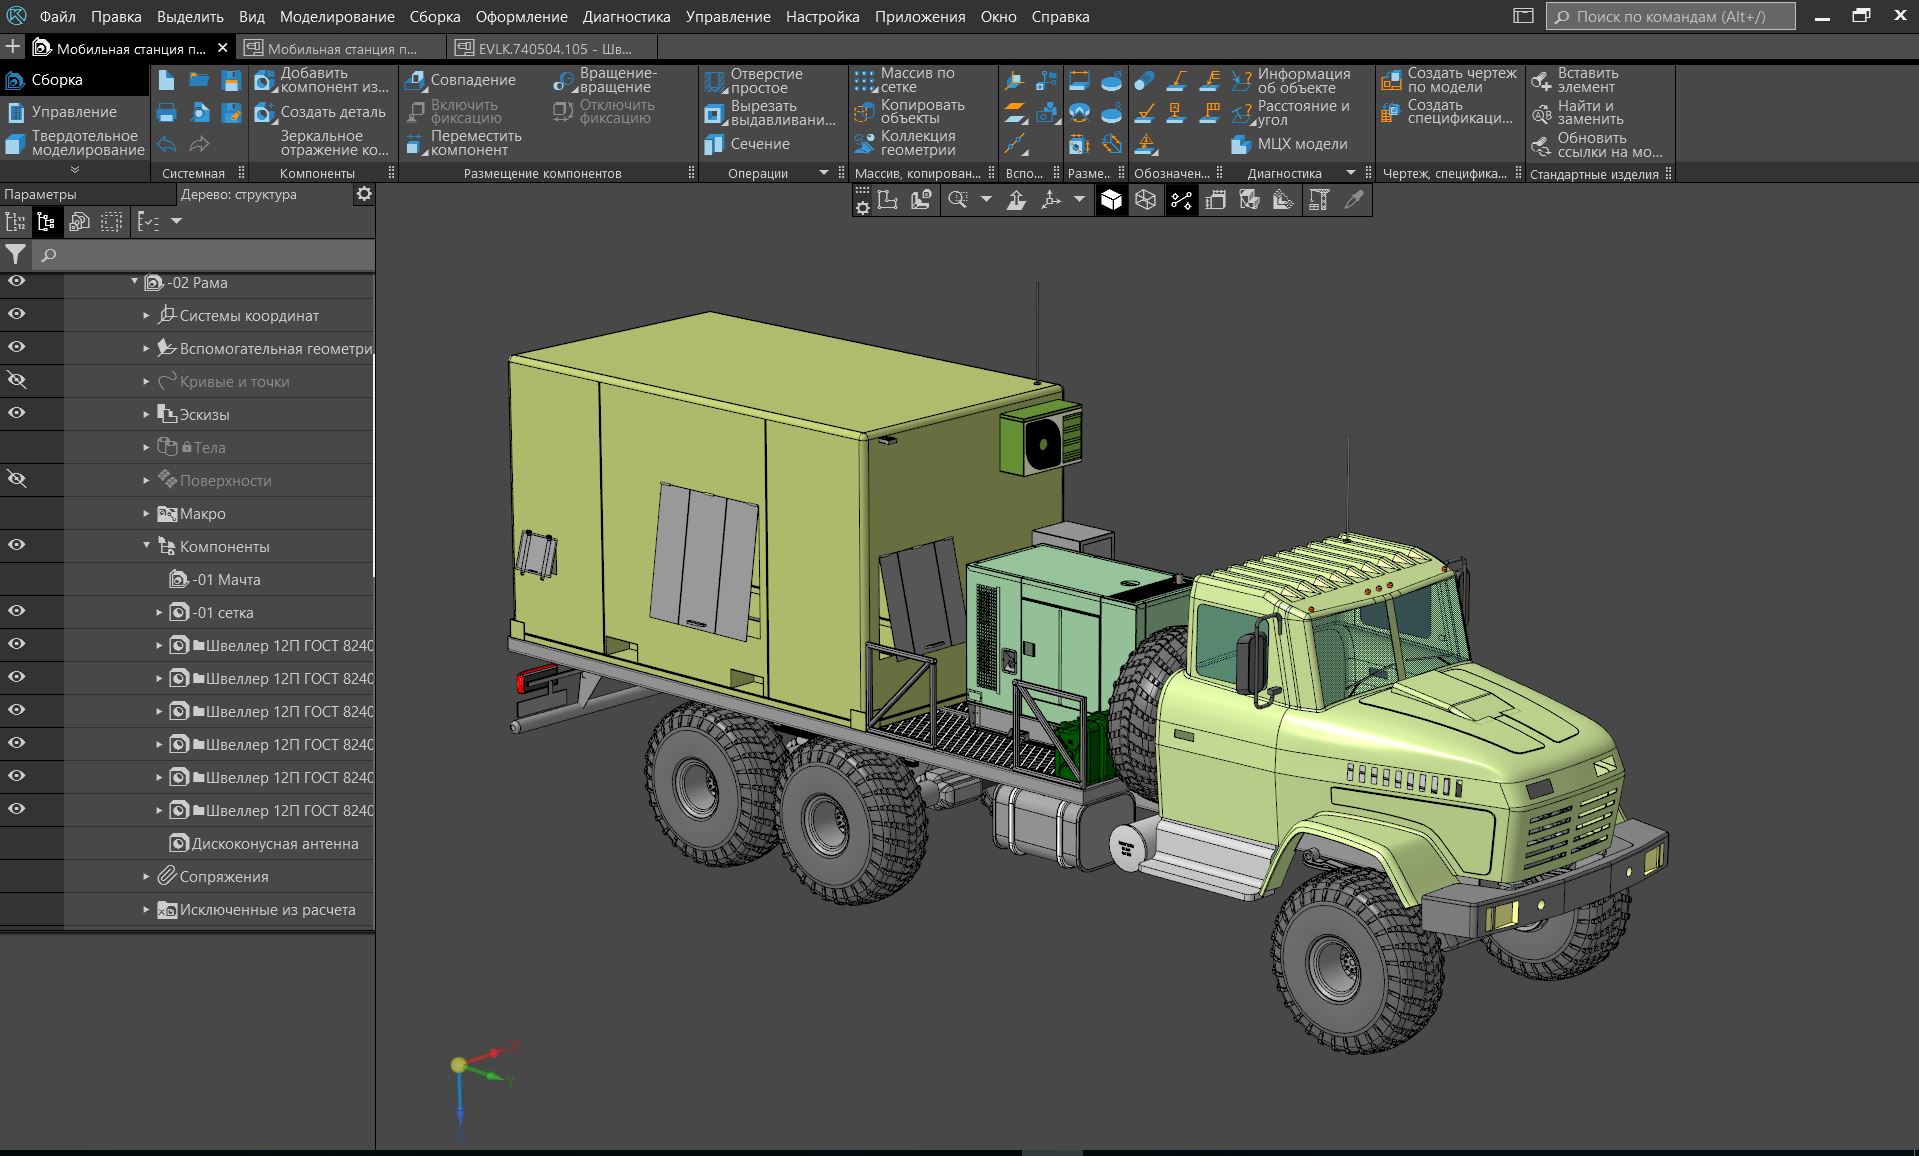The width and height of the screenshot is (1919, 1156).
Task: Show hidden Поверхности via eye icon
Action: pos(17,479)
